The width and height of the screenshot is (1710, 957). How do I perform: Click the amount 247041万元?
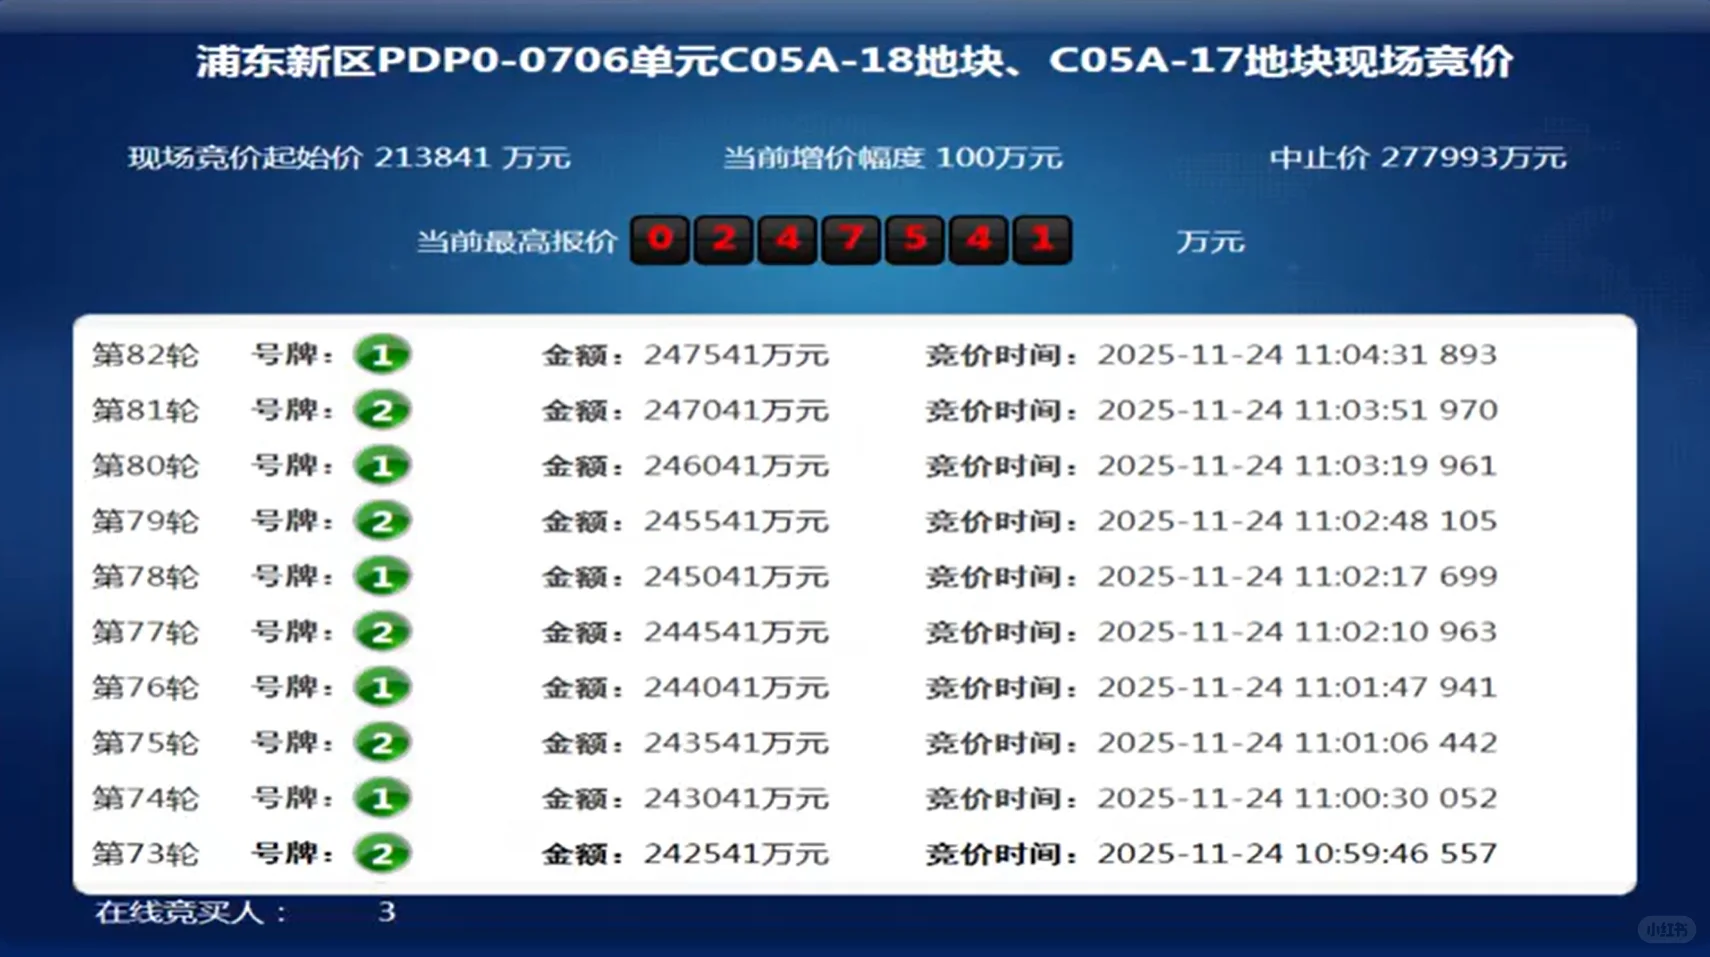click(736, 410)
